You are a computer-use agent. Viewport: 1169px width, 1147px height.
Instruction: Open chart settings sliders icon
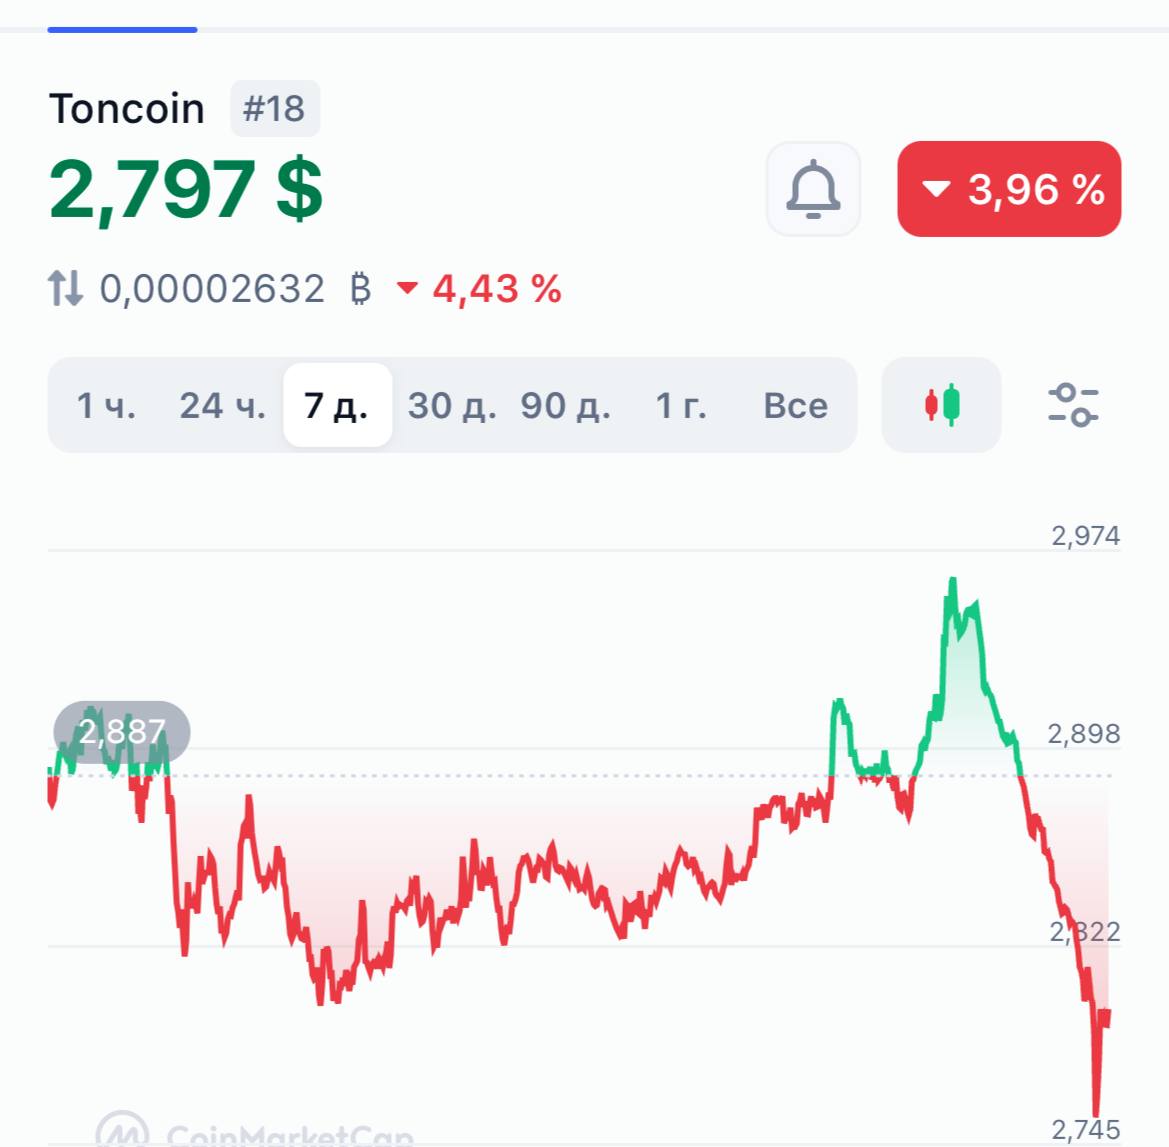point(1073,405)
